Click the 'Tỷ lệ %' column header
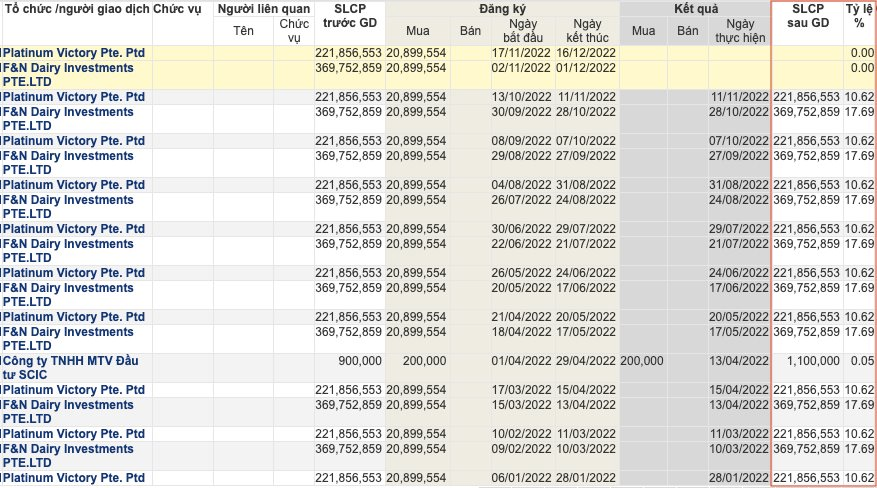 (859, 16)
